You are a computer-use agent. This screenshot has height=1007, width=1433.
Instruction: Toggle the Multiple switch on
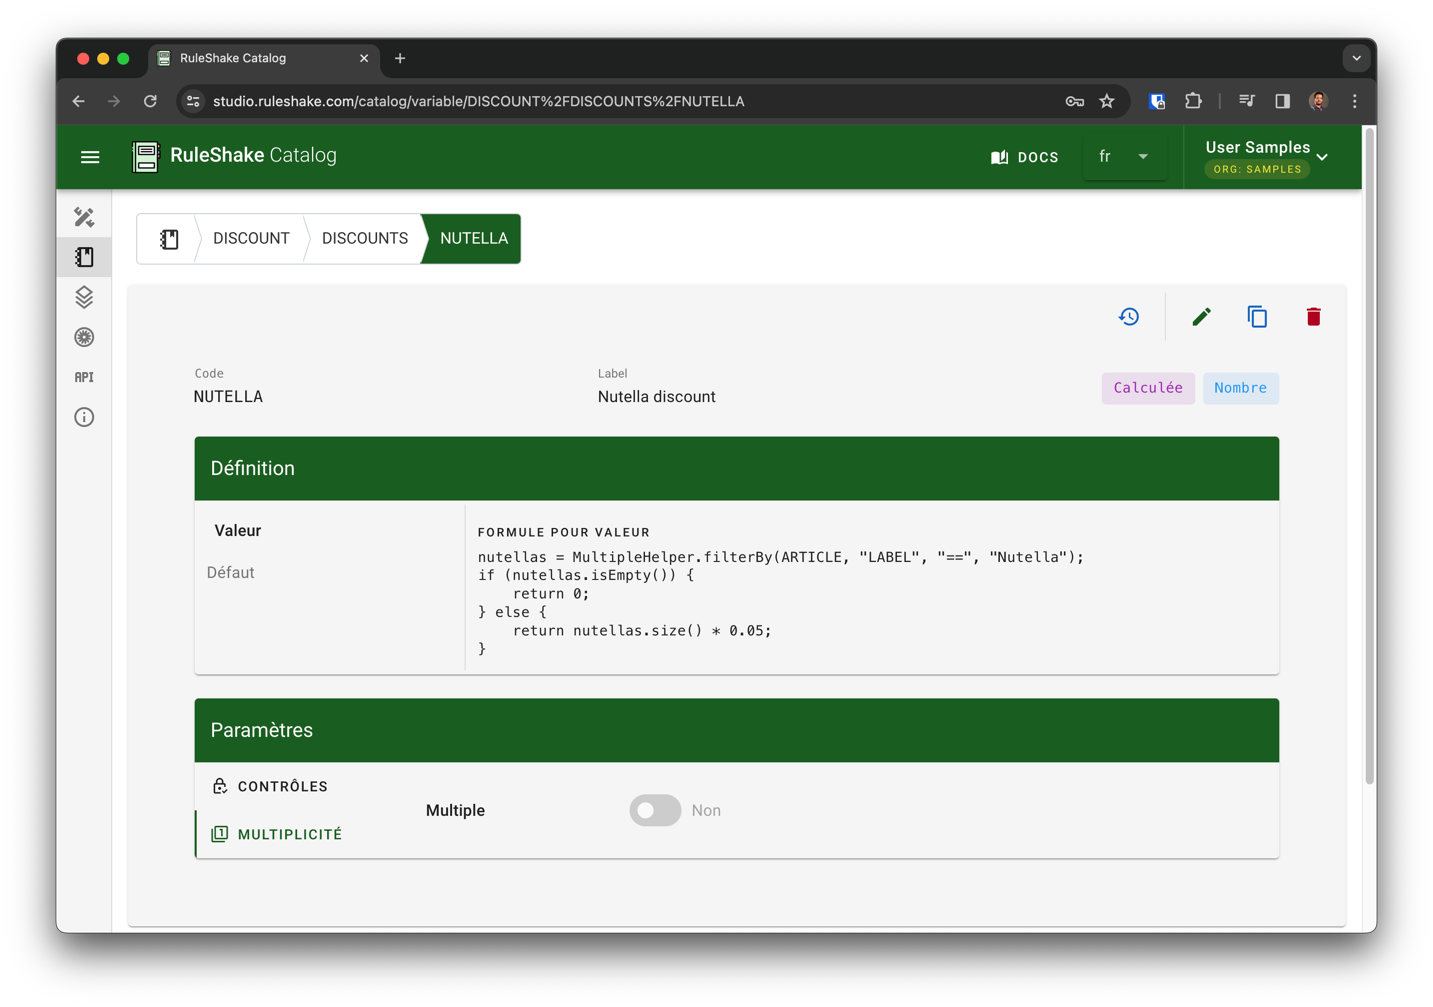pos(655,810)
